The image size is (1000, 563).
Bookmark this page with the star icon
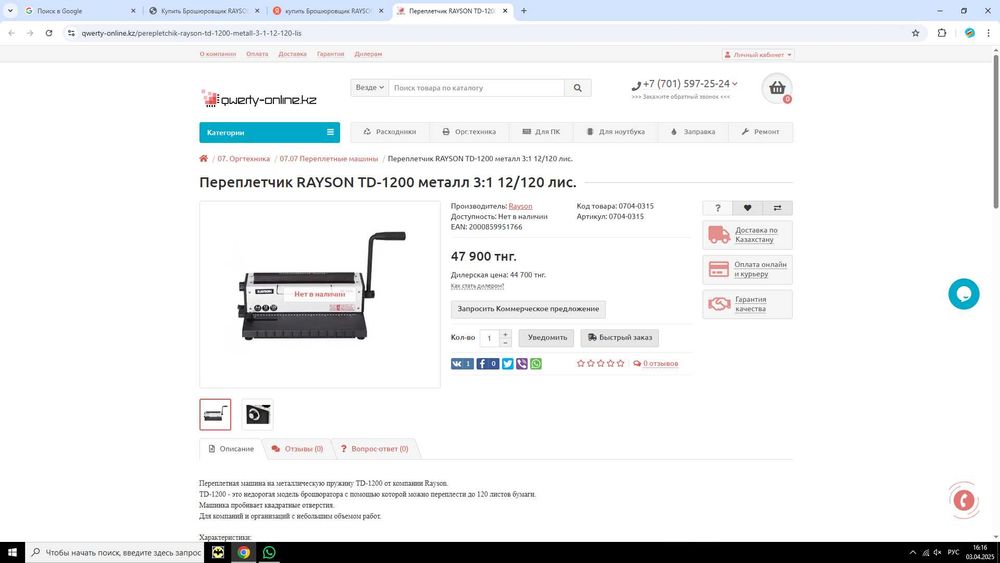coord(915,33)
